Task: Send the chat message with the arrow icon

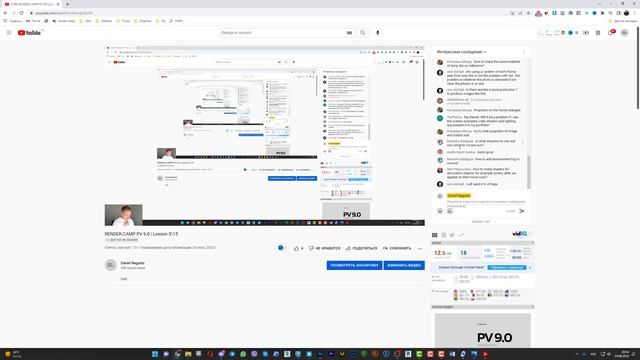Action: point(522,211)
